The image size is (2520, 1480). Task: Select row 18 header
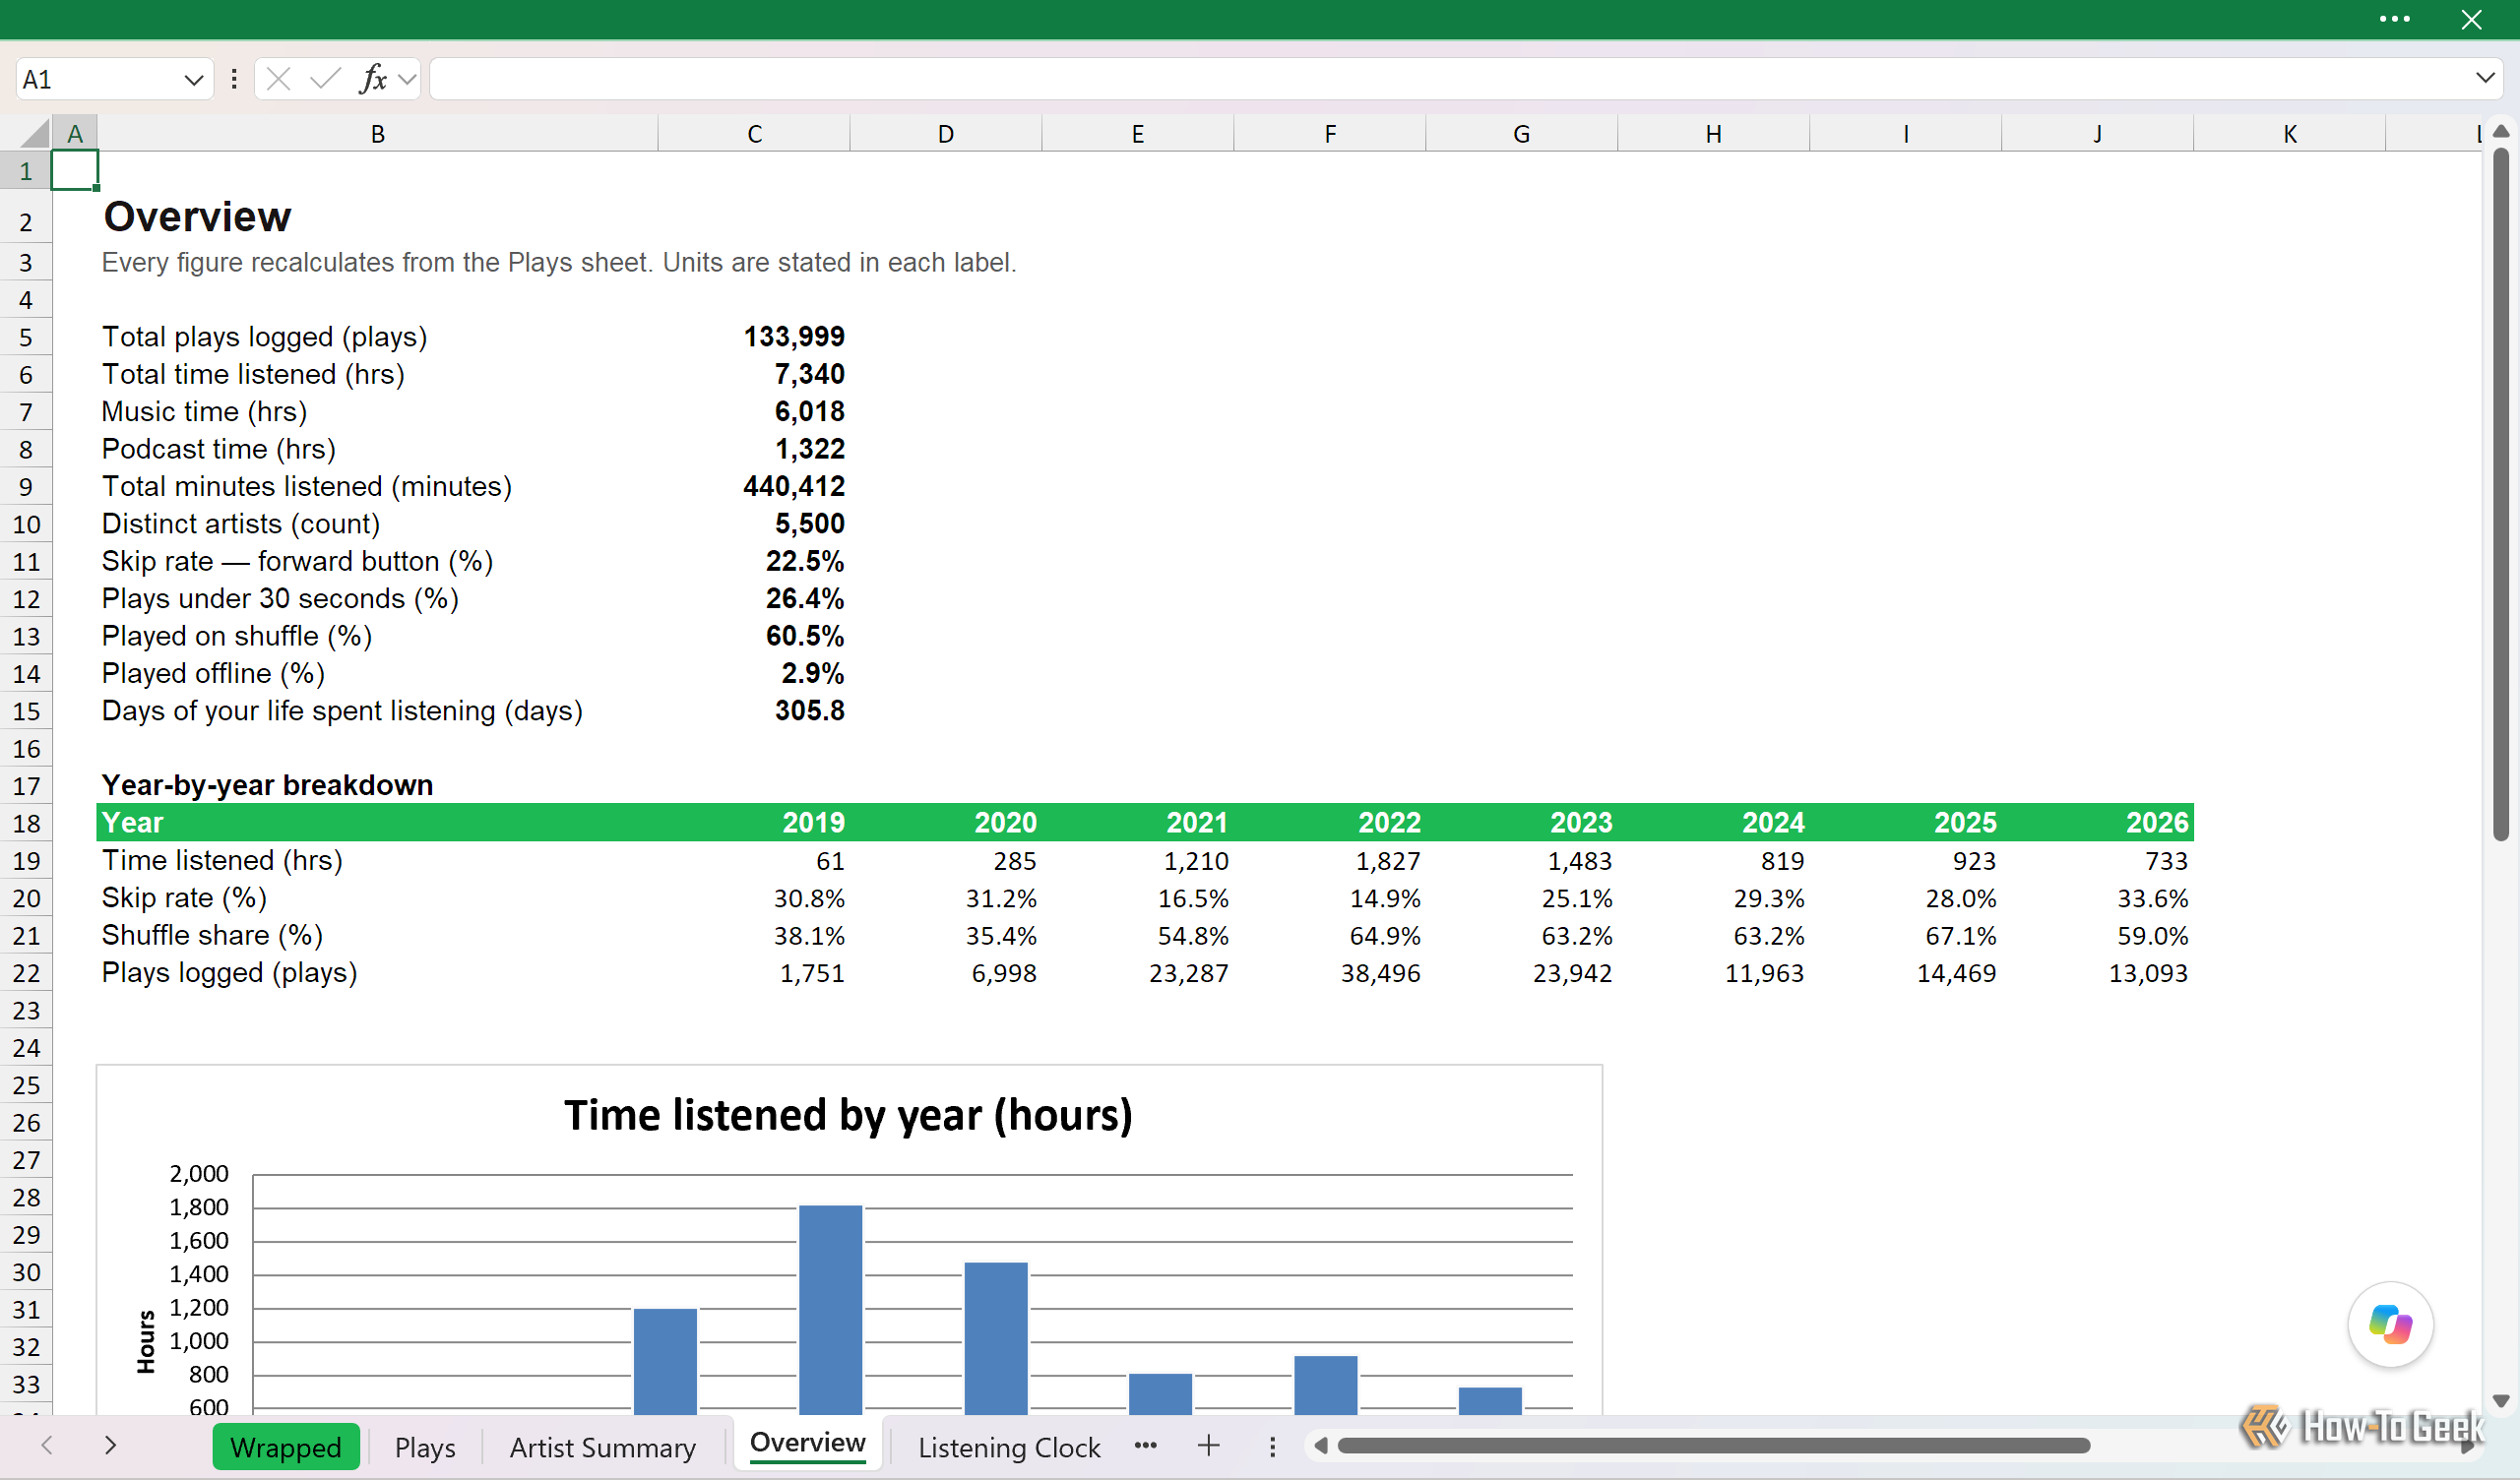[x=26, y=823]
